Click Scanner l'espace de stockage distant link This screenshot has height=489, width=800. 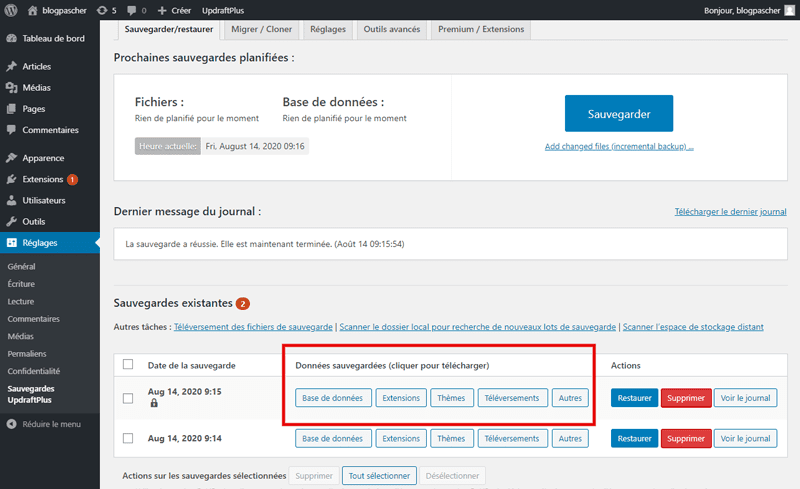pyautogui.click(x=693, y=327)
